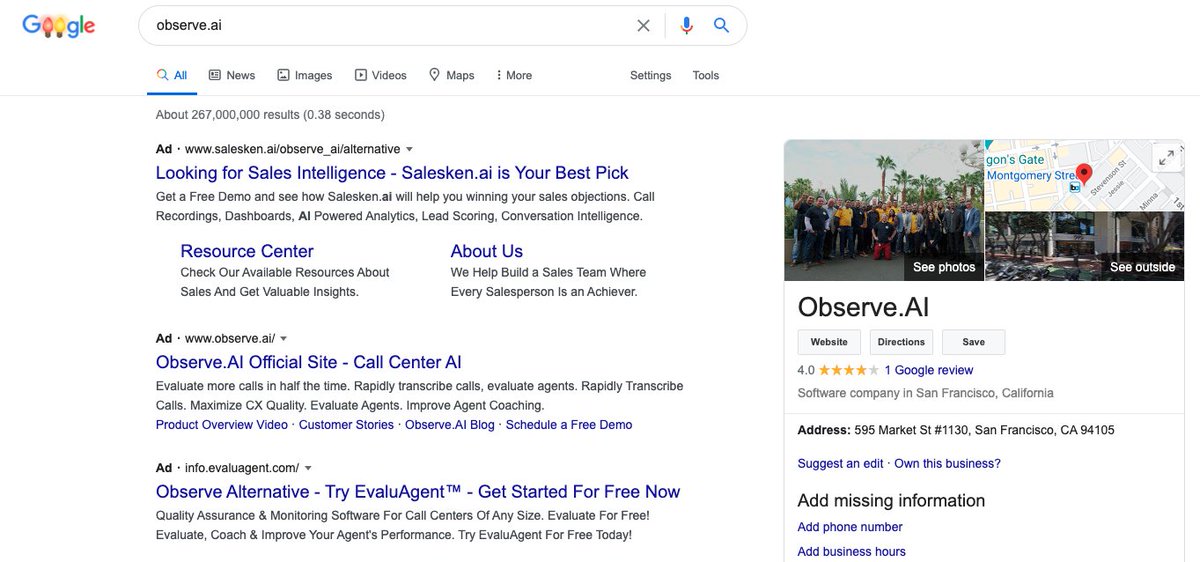Image resolution: width=1200 pixels, height=562 pixels.
Task: Open the dropdown arrow next to info.evaluagent.com URL
Action: pos(308,468)
